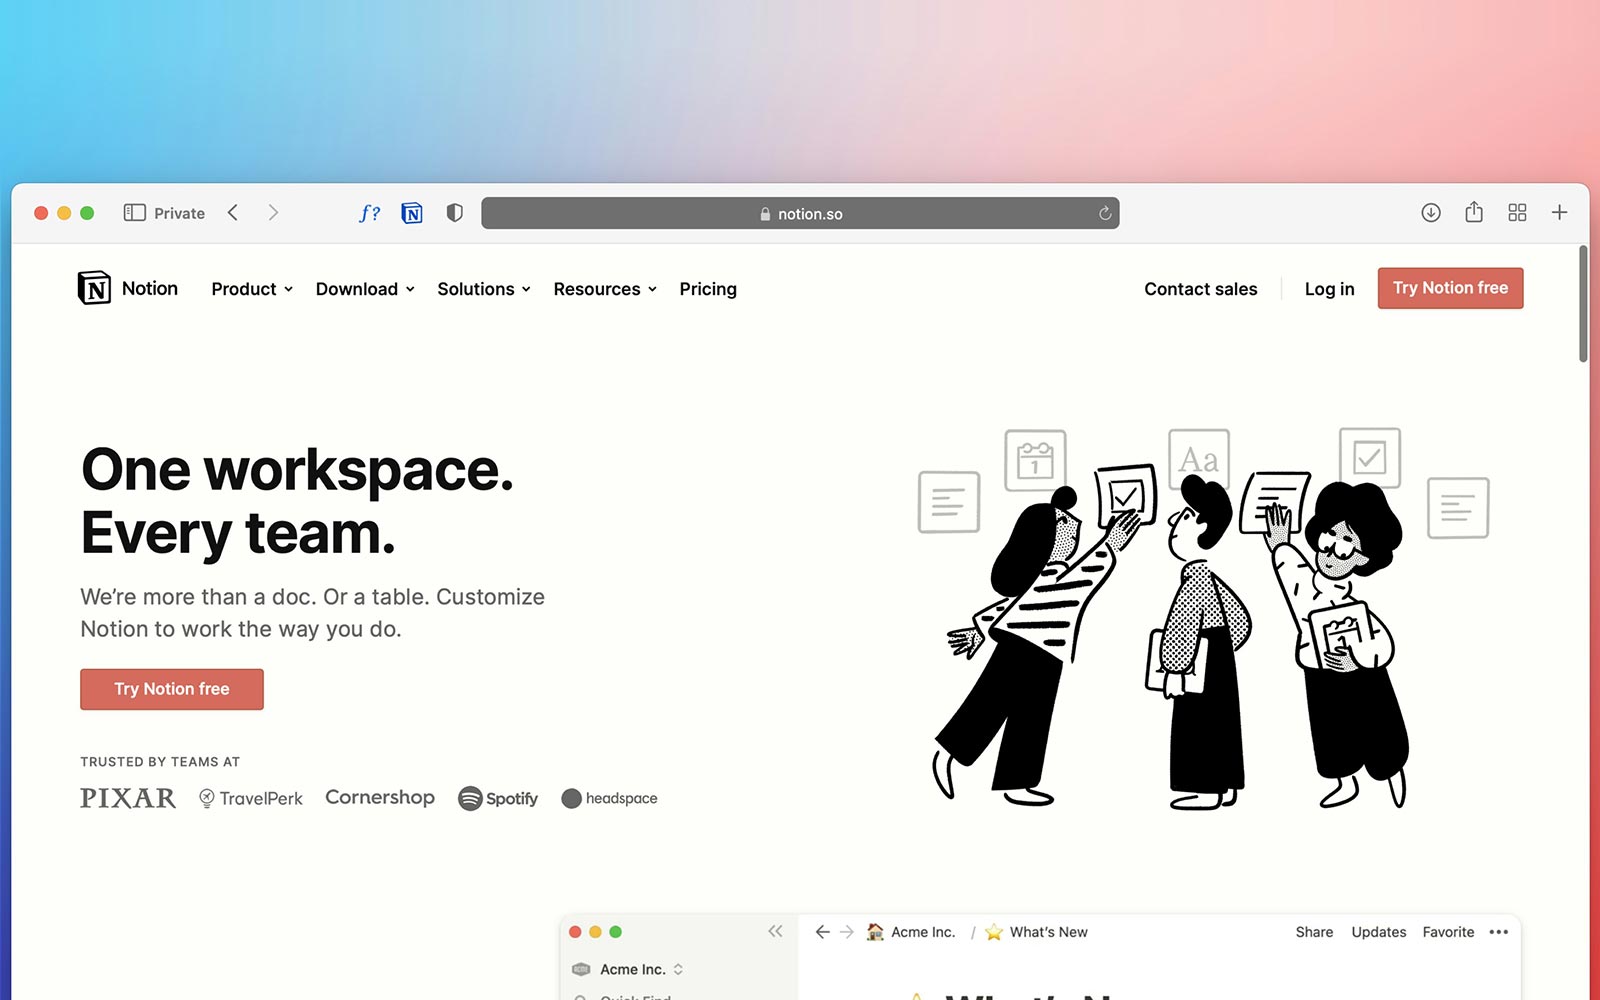Viewport: 1600px width, 1000px height.
Task: Click the PIXAR logo
Action: (128, 798)
